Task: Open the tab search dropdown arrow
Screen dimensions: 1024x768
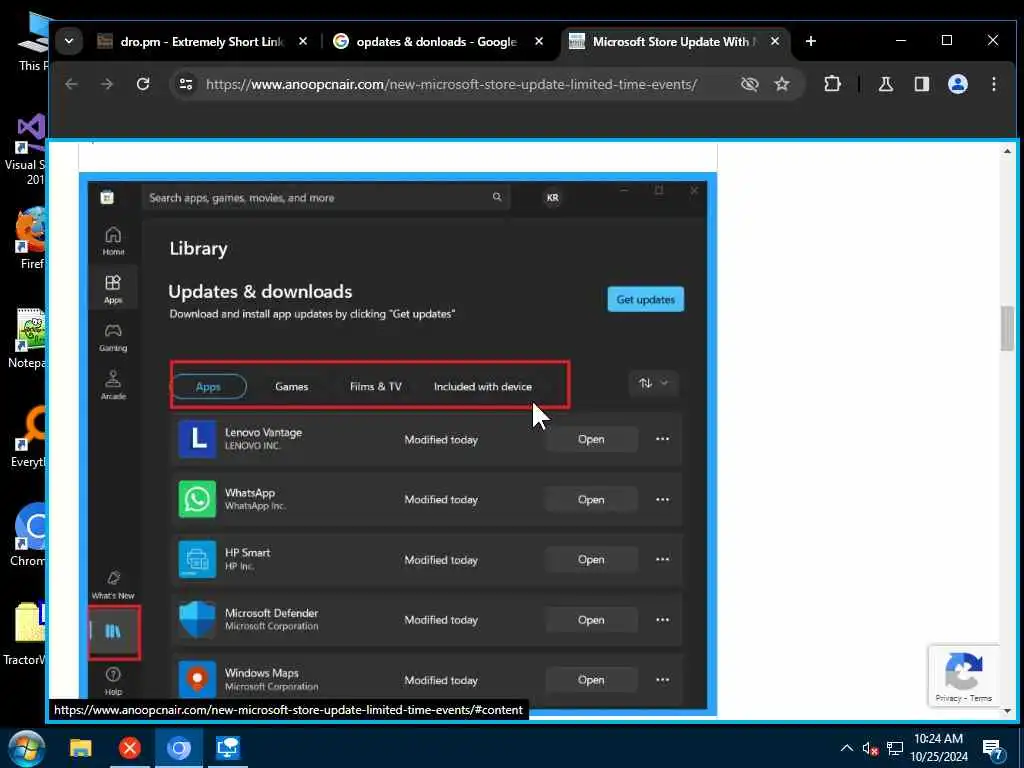Action: (x=69, y=41)
